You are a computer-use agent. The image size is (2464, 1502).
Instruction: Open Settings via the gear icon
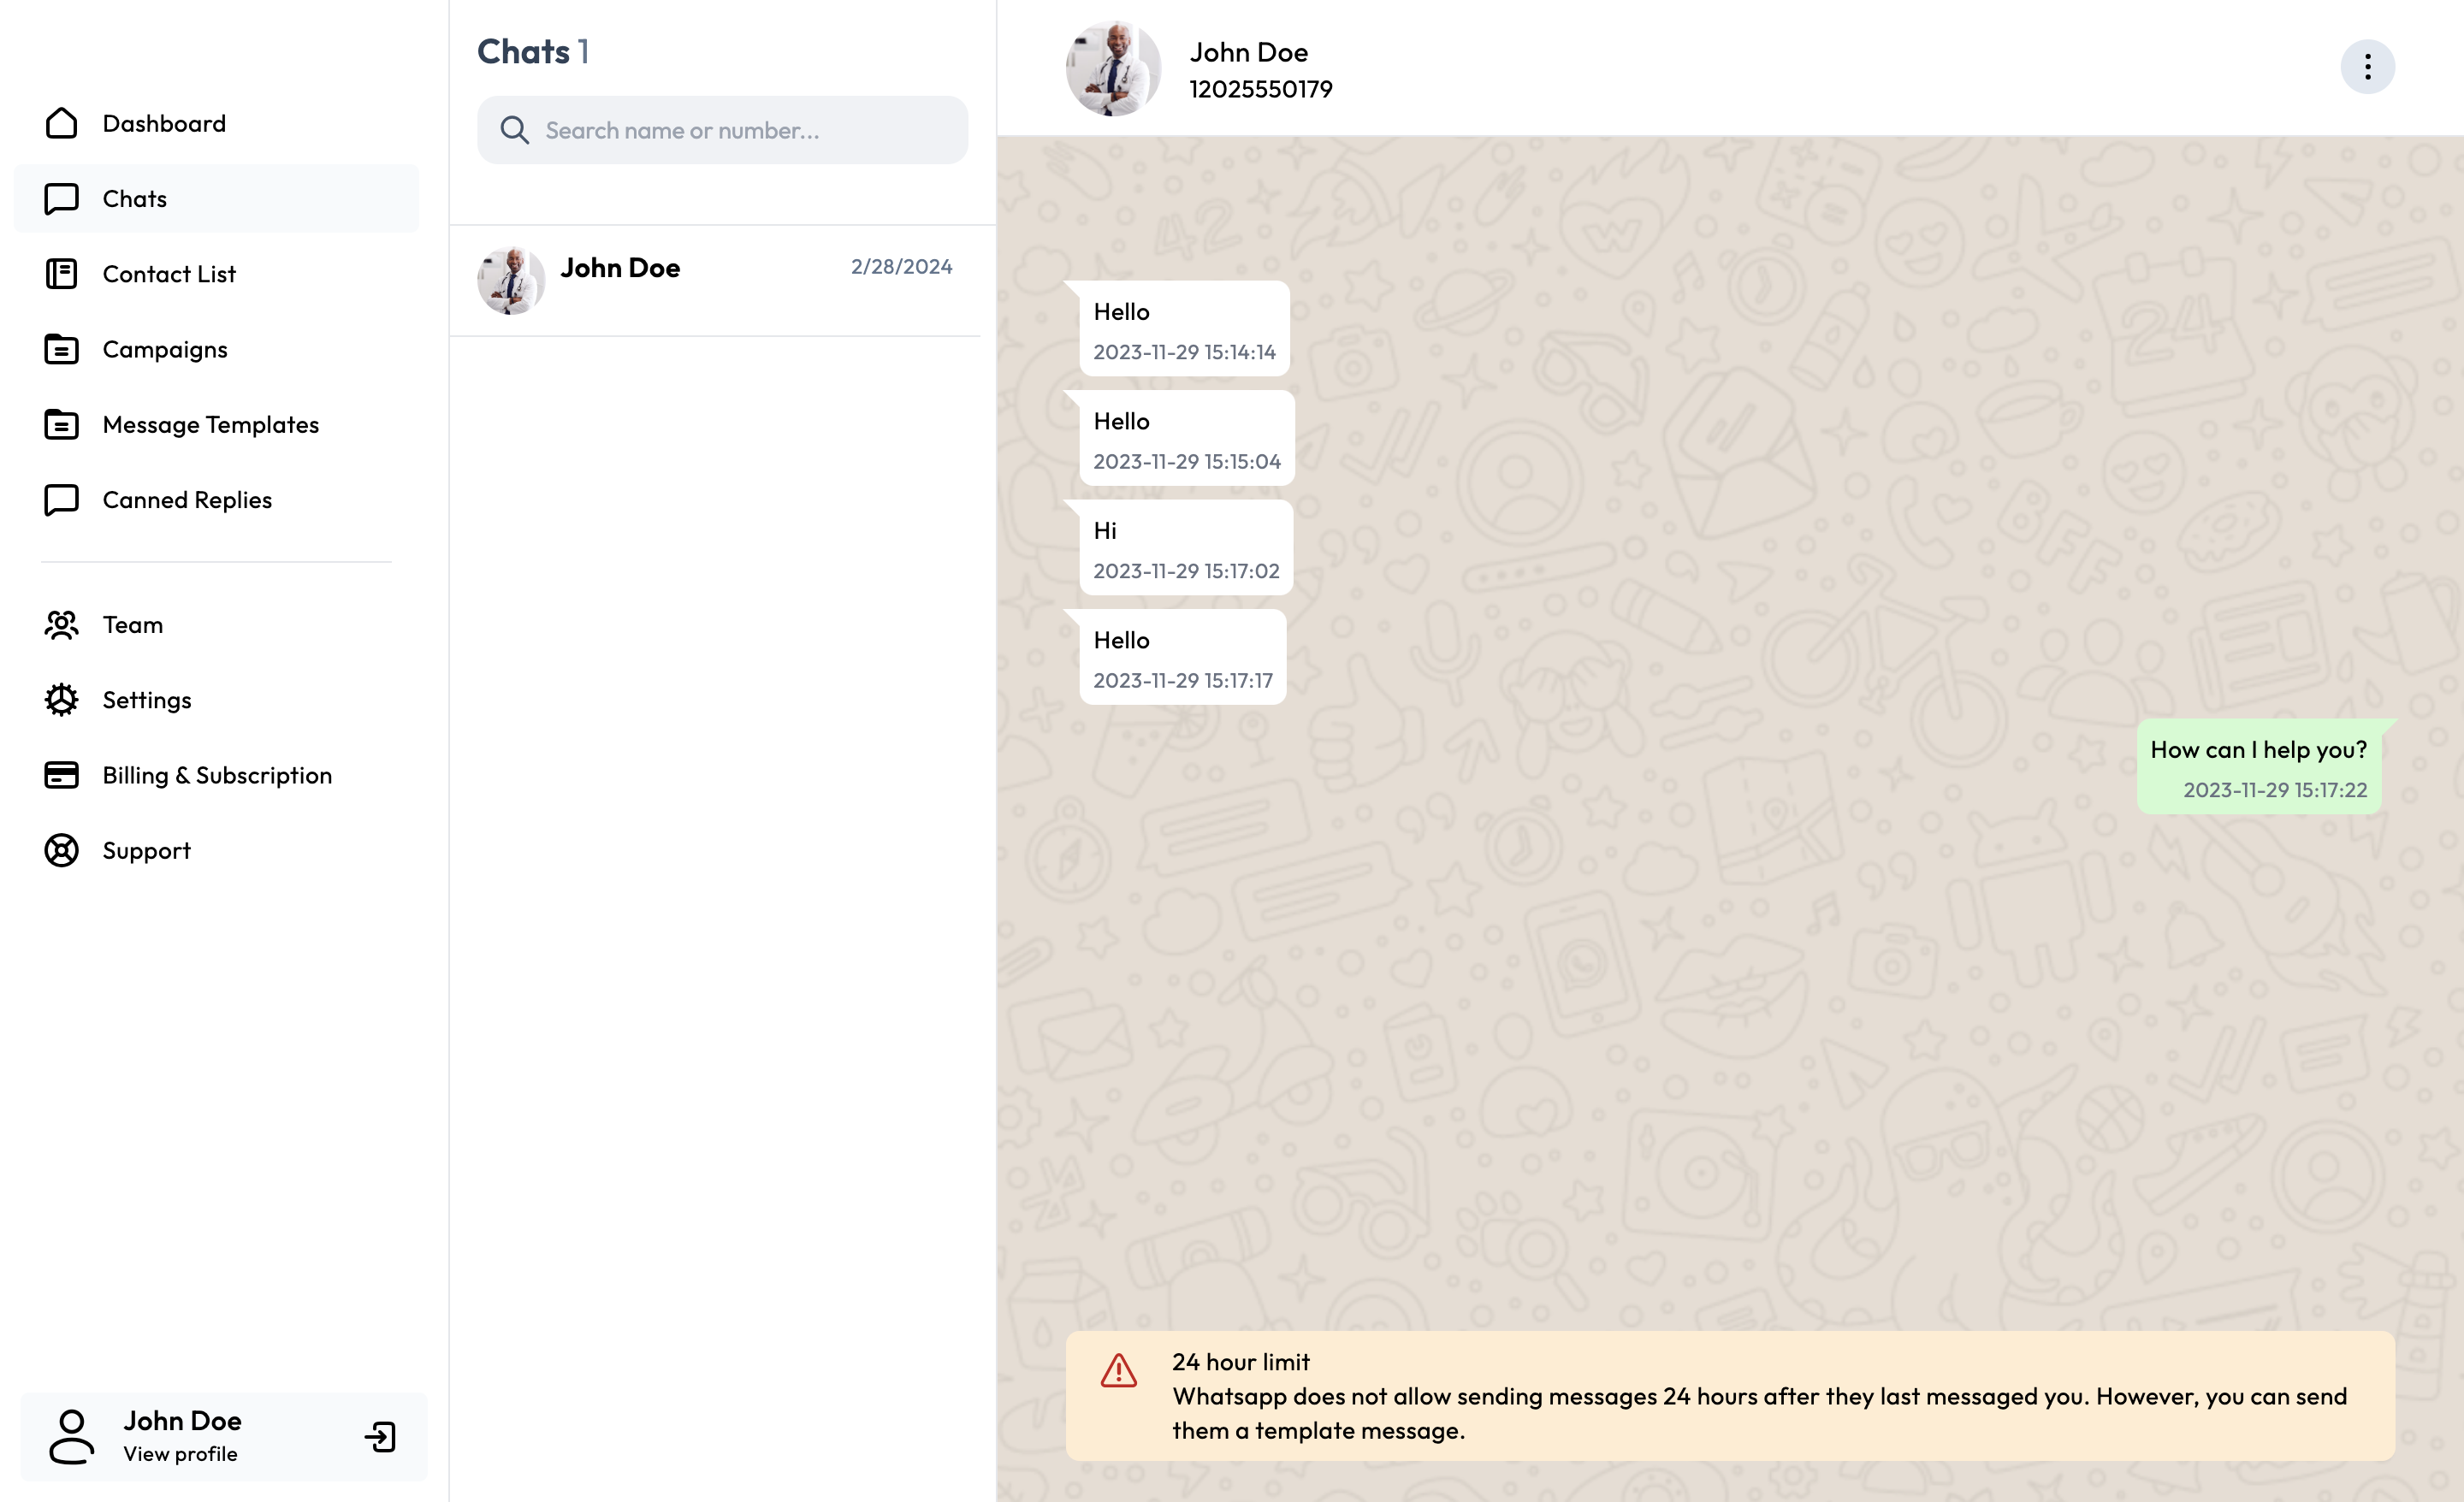click(x=62, y=700)
